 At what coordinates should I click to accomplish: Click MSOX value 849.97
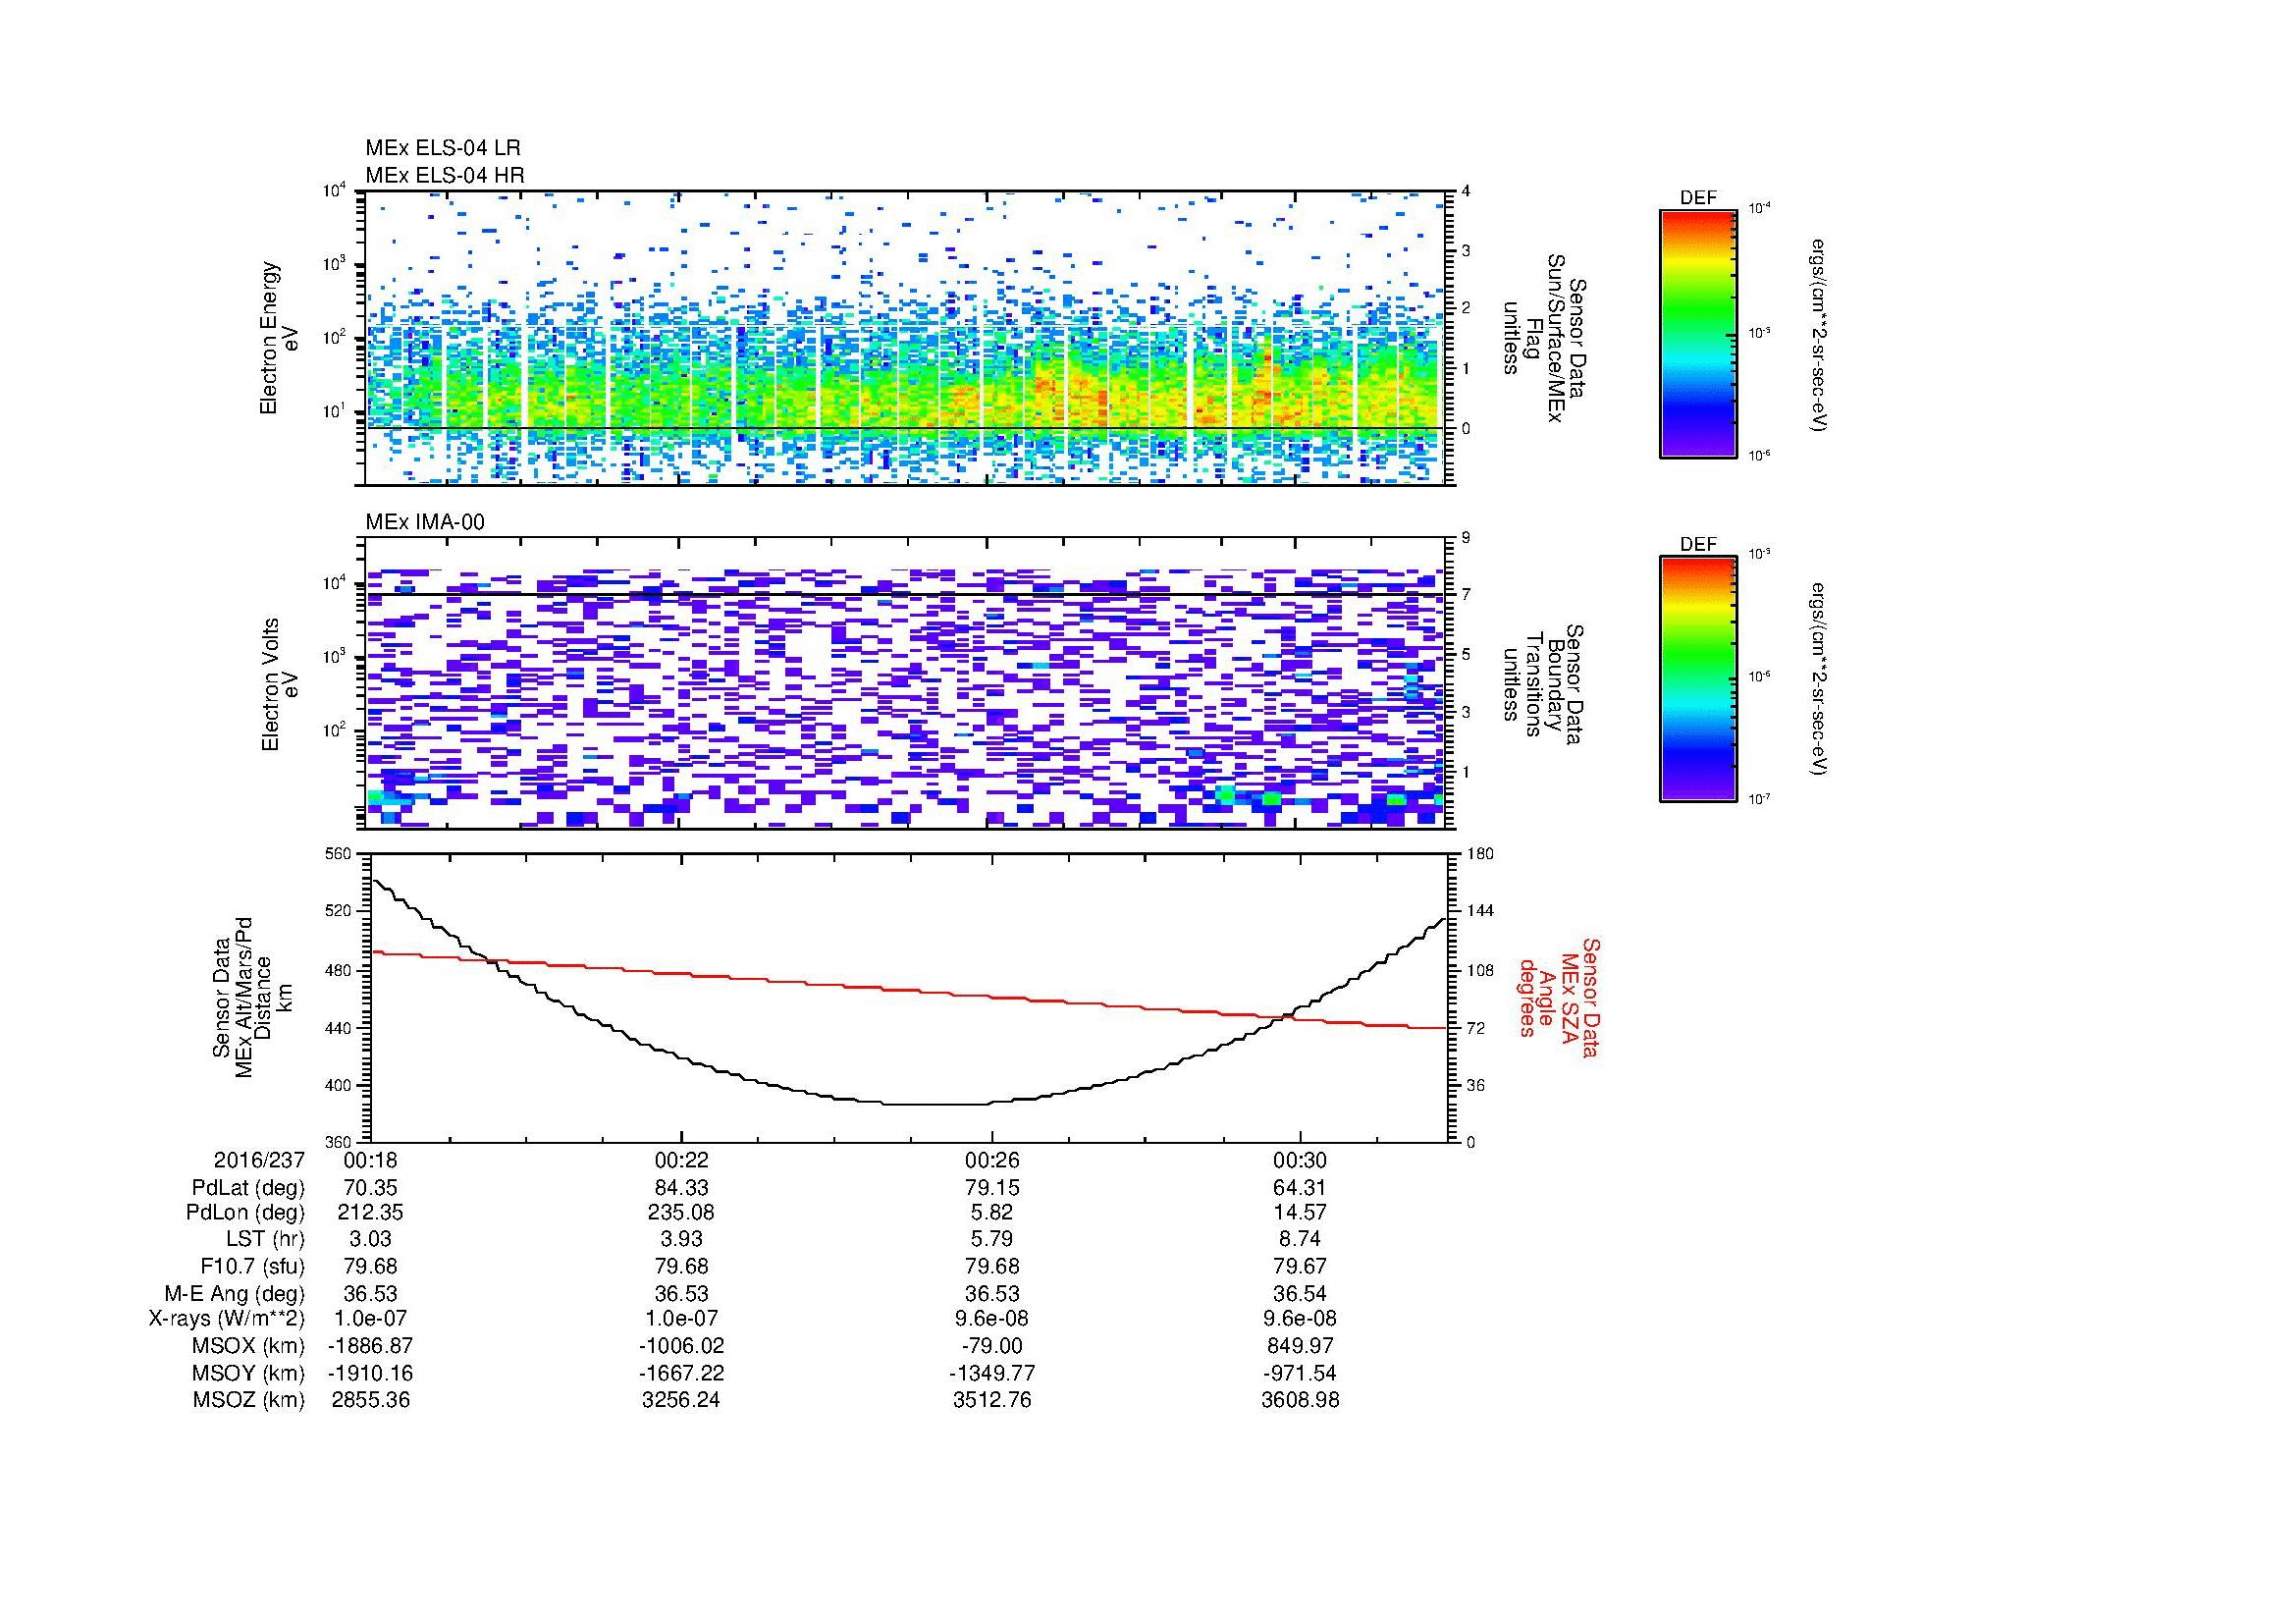coord(1300,1346)
